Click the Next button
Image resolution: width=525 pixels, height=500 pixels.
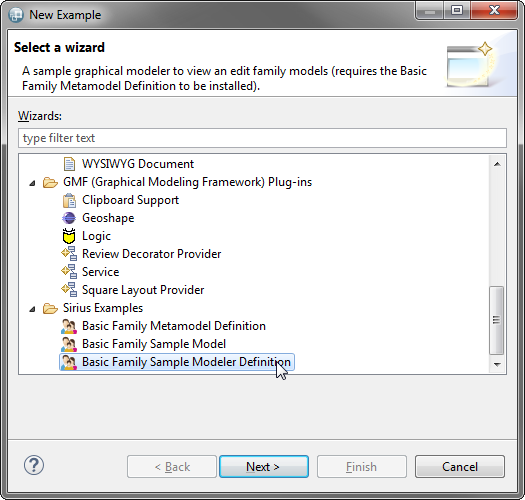264,467
